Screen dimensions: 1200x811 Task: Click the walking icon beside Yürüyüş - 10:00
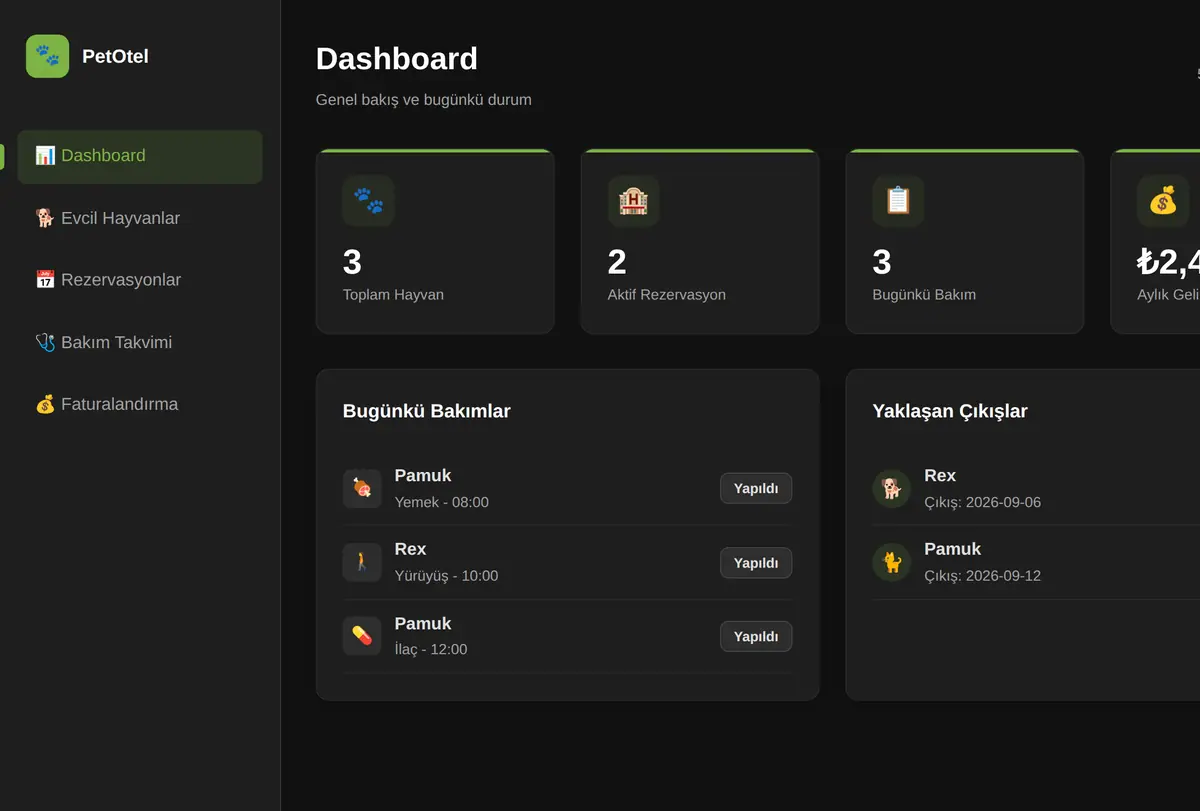point(362,562)
